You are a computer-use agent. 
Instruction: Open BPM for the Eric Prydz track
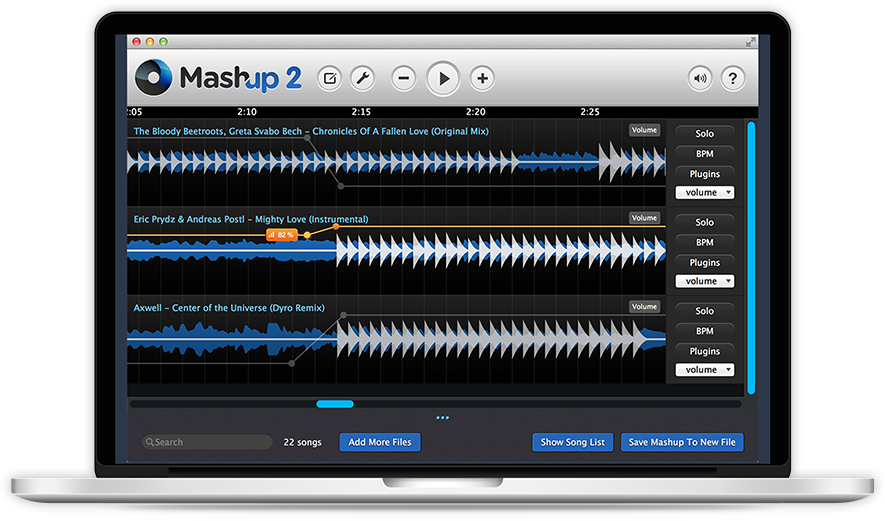tap(704, 242)
